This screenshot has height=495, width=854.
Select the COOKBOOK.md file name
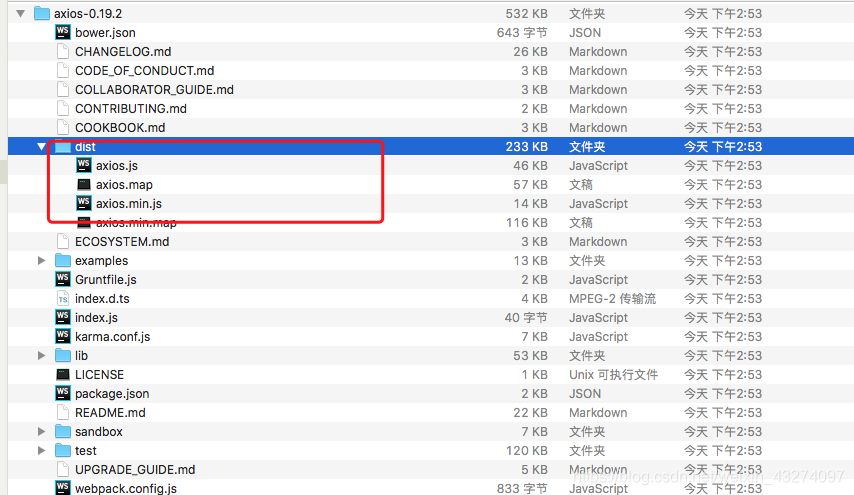click(120, 128)
